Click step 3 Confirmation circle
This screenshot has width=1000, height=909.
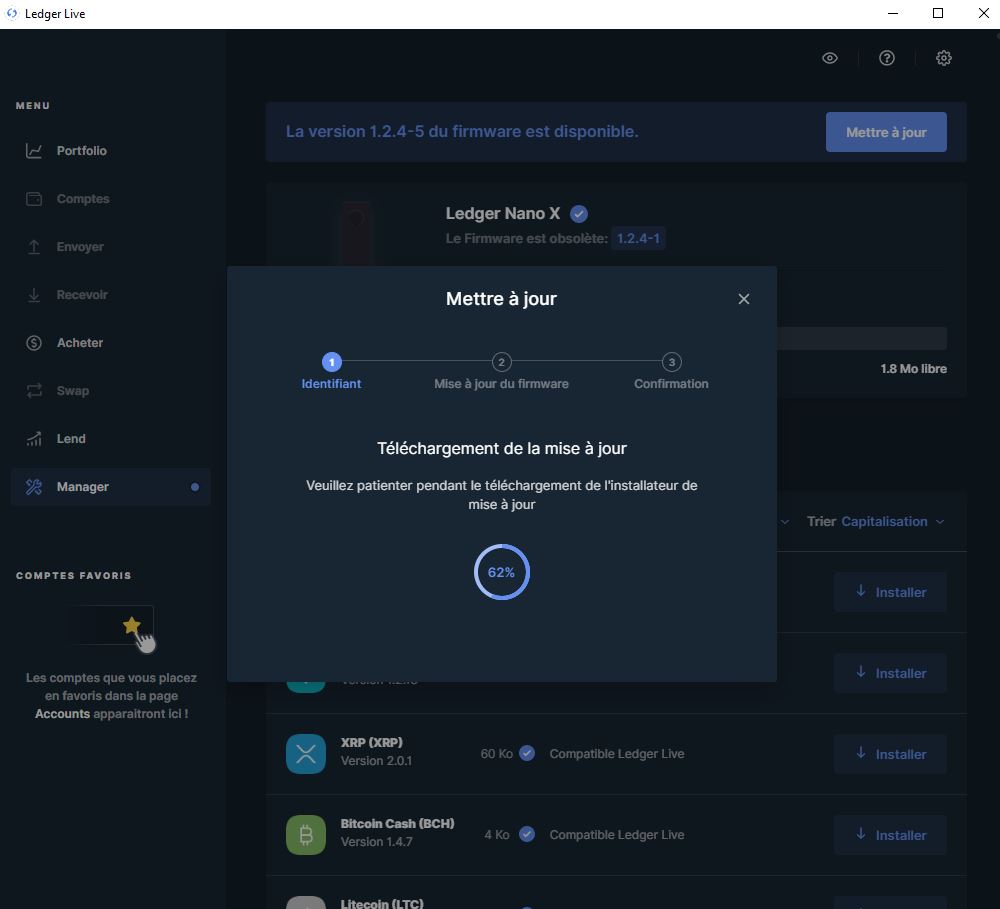click(x=672, y=362)
